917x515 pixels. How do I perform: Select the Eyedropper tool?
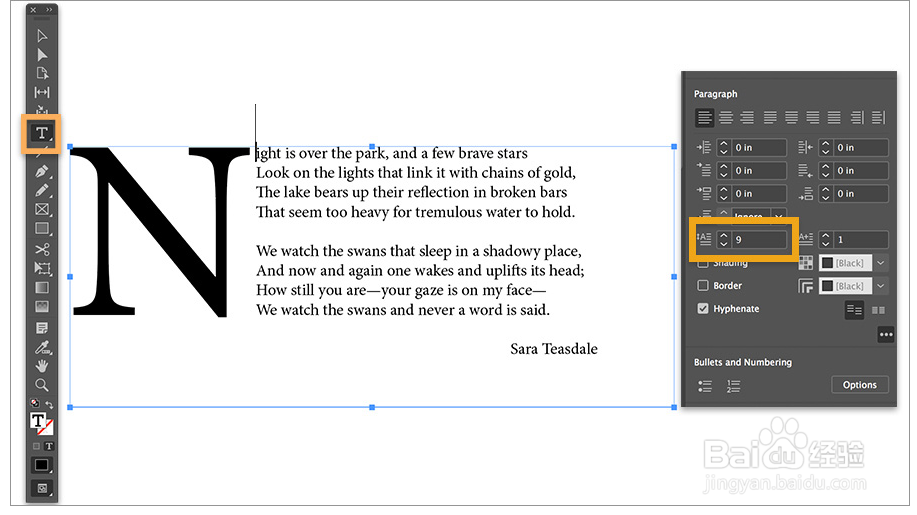(42, 347)
